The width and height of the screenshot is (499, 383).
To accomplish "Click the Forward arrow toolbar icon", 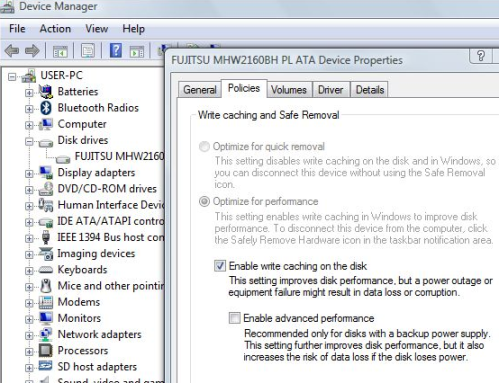I will tap(32, 51).
